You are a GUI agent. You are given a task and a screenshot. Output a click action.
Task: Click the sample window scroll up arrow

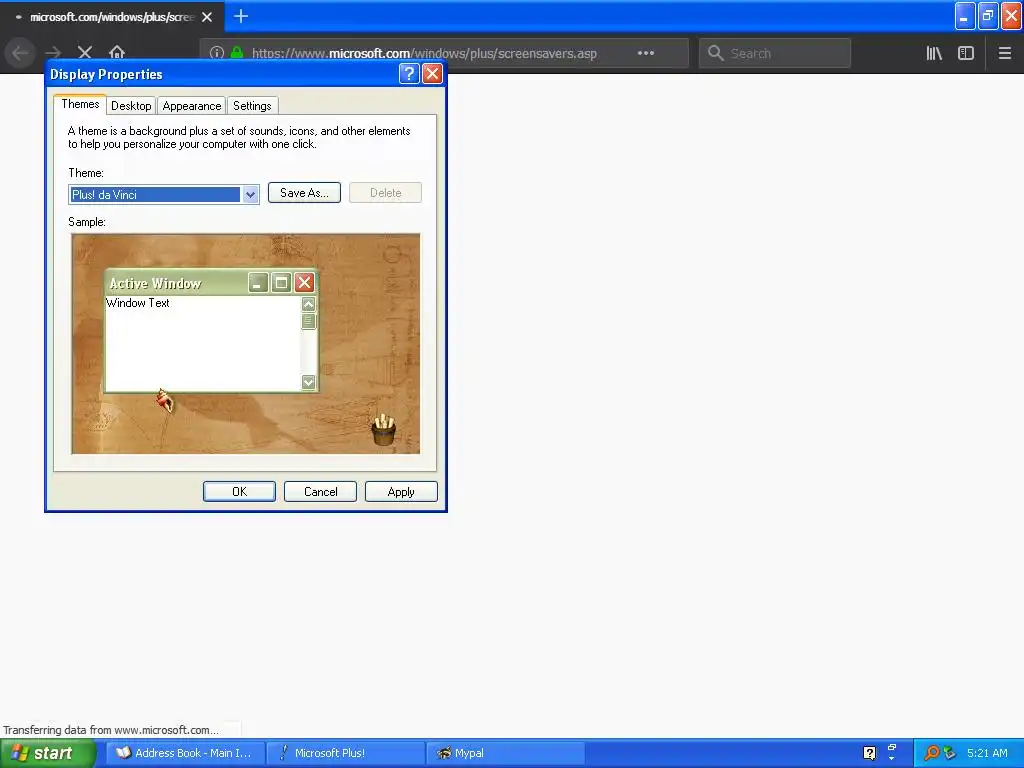point(308,304)
